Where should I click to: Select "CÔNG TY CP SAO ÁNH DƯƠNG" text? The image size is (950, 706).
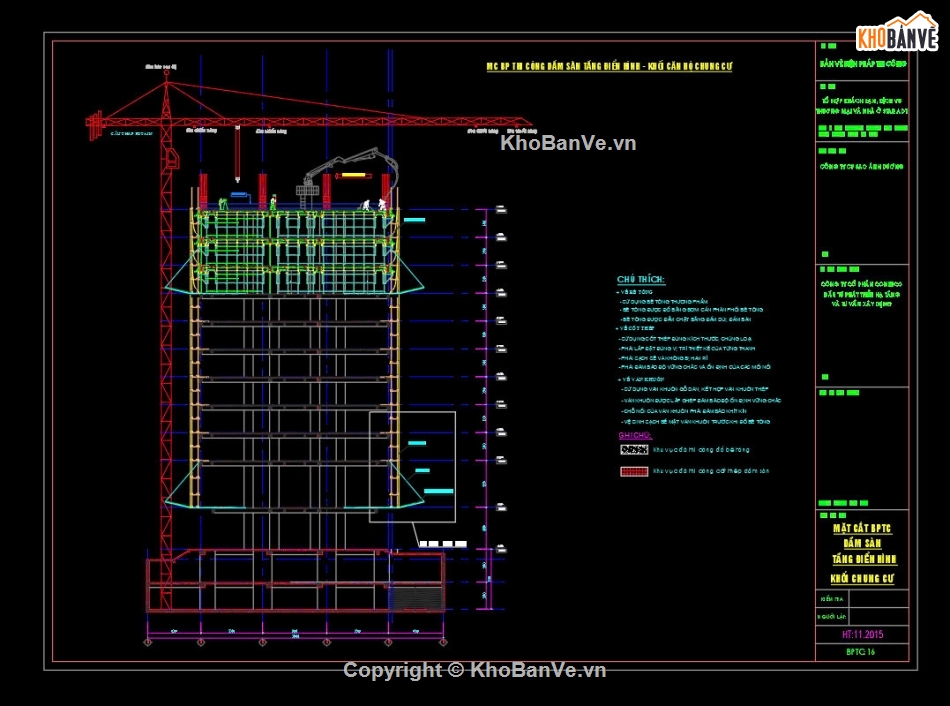point(861,166)
